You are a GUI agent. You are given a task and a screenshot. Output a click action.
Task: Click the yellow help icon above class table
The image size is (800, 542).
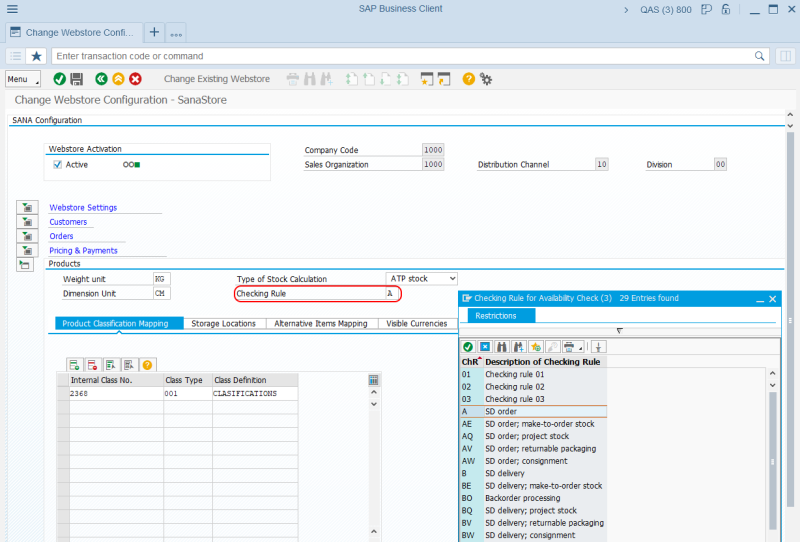[x=147, y=365]
